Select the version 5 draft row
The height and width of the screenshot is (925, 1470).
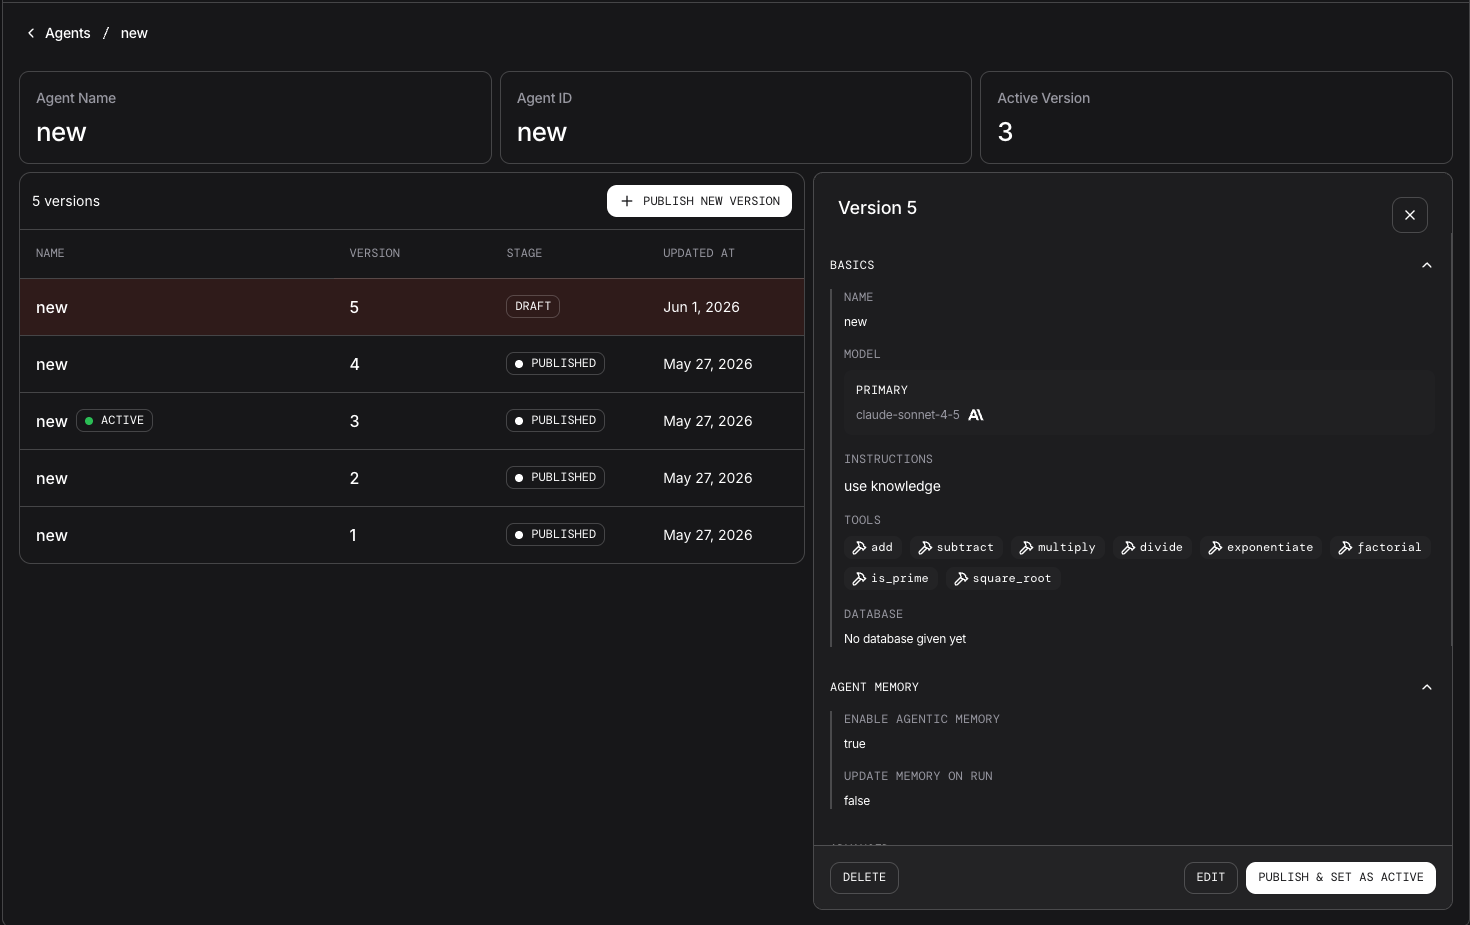(412, 307)
